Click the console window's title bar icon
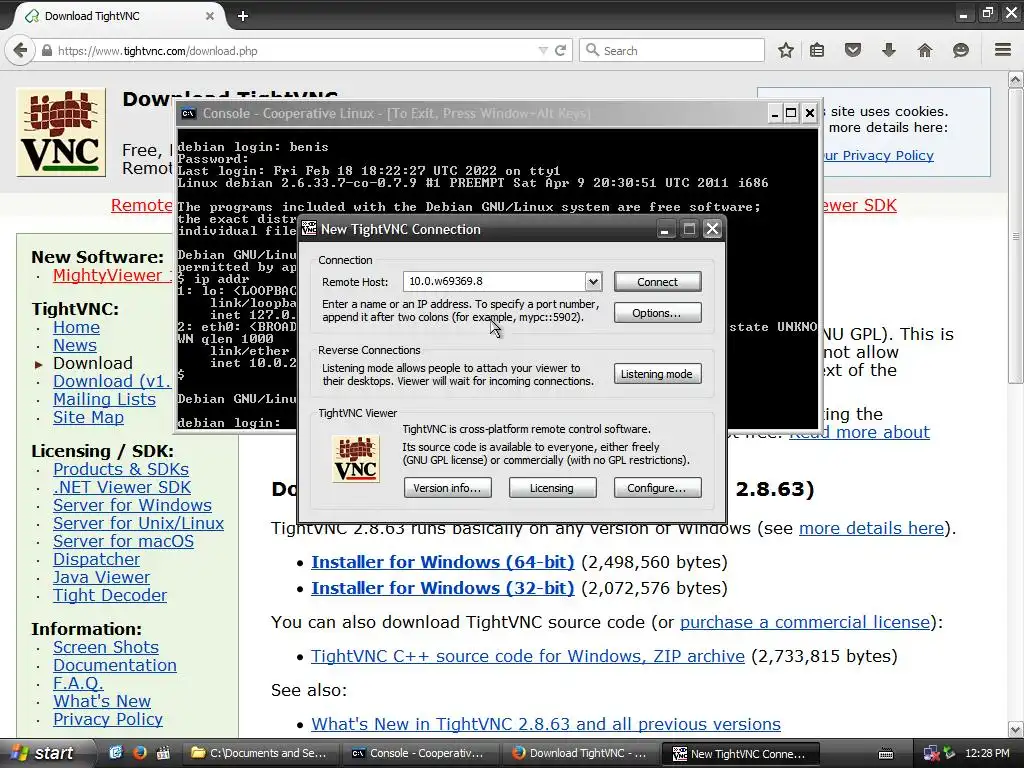This screenshot has width=1024, height=768. pos(189,113)
